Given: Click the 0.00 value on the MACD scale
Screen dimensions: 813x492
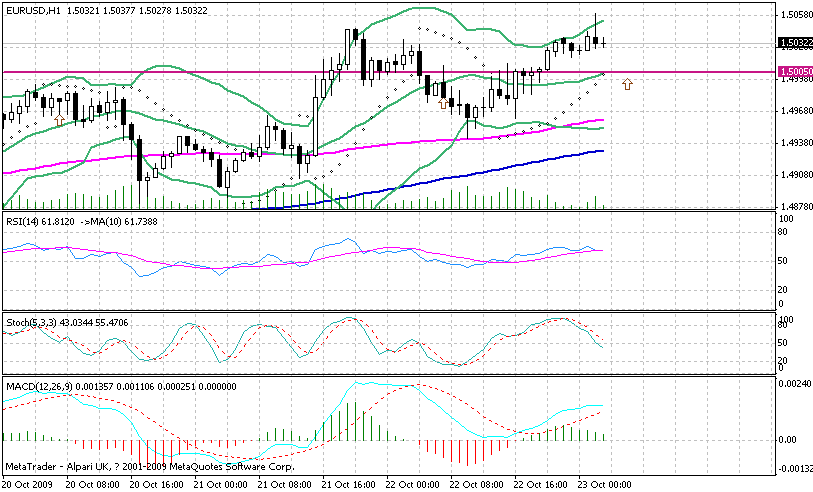Looking at the screenshot, I should coord(788,440).
